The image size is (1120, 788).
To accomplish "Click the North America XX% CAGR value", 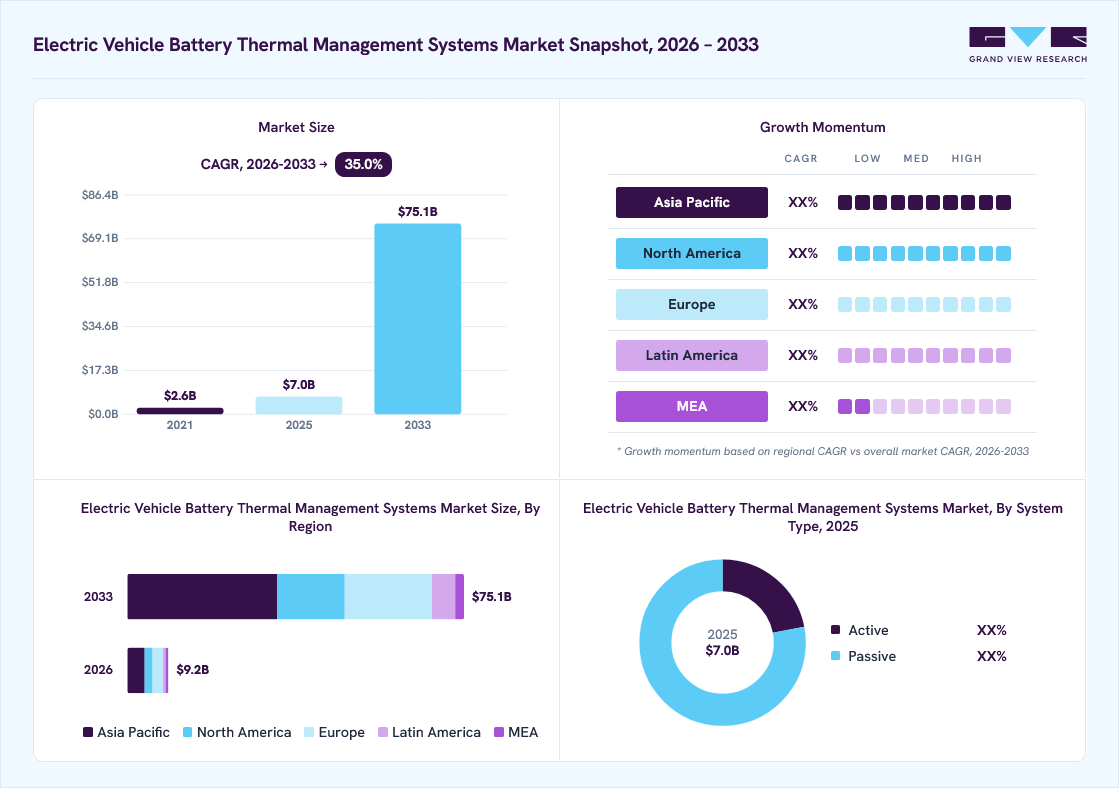I will [x=803, y=254].
